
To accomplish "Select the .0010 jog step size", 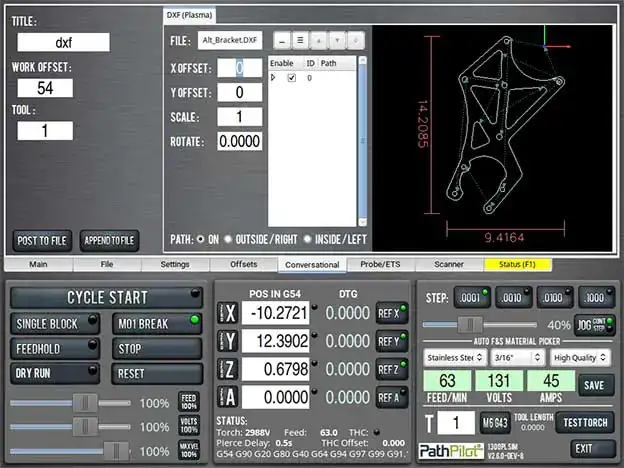I will coord(514,297).
